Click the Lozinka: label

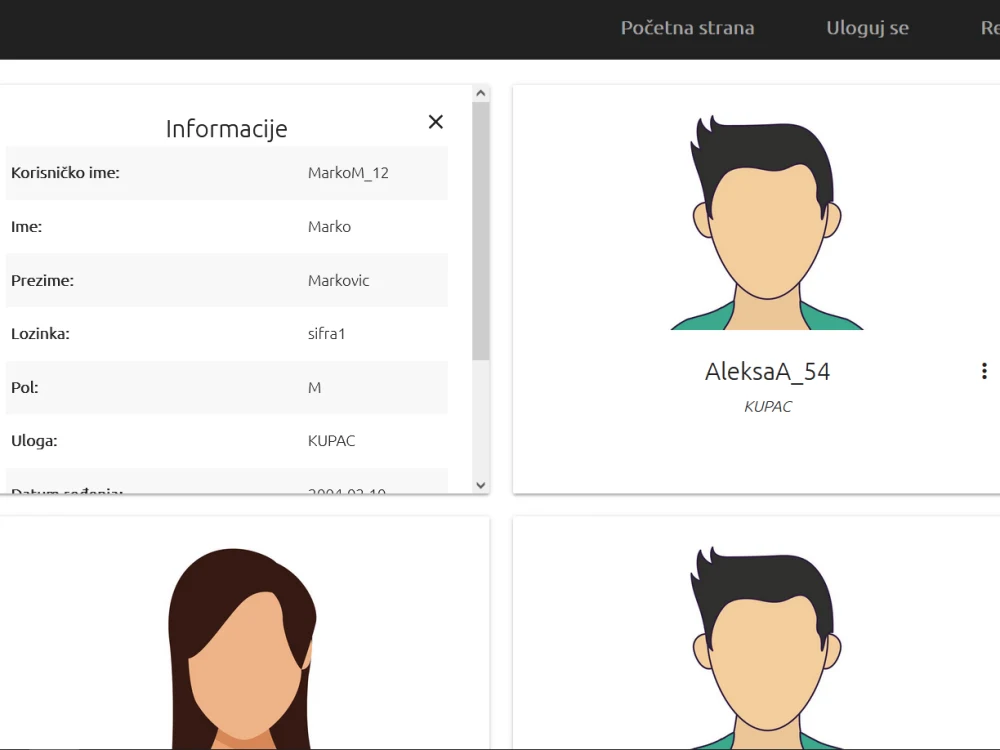click(40, 334)
